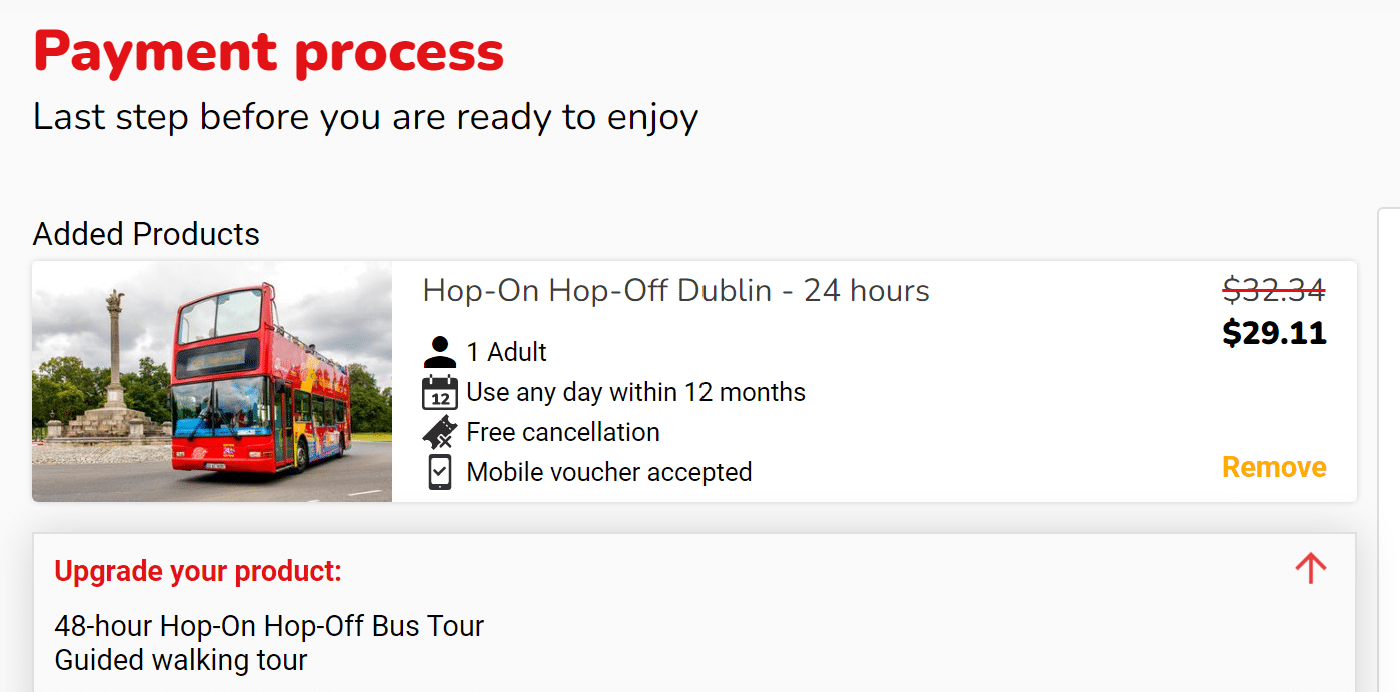Expand the 48-hour Hop-On Hop-Off upgrade option
Viewport: 1400px width, 692px height.
coord(268,625)
